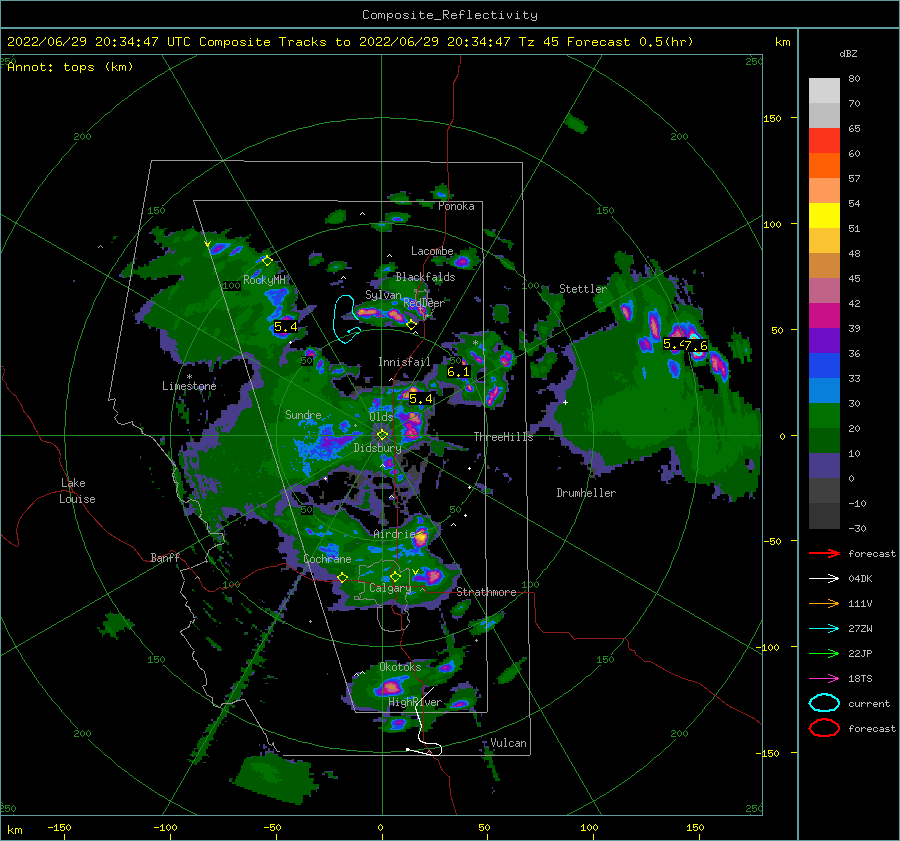This screenshot has width=900, height=841.
Task: Click the dBZ legend heading
Action: coord(848,54)
